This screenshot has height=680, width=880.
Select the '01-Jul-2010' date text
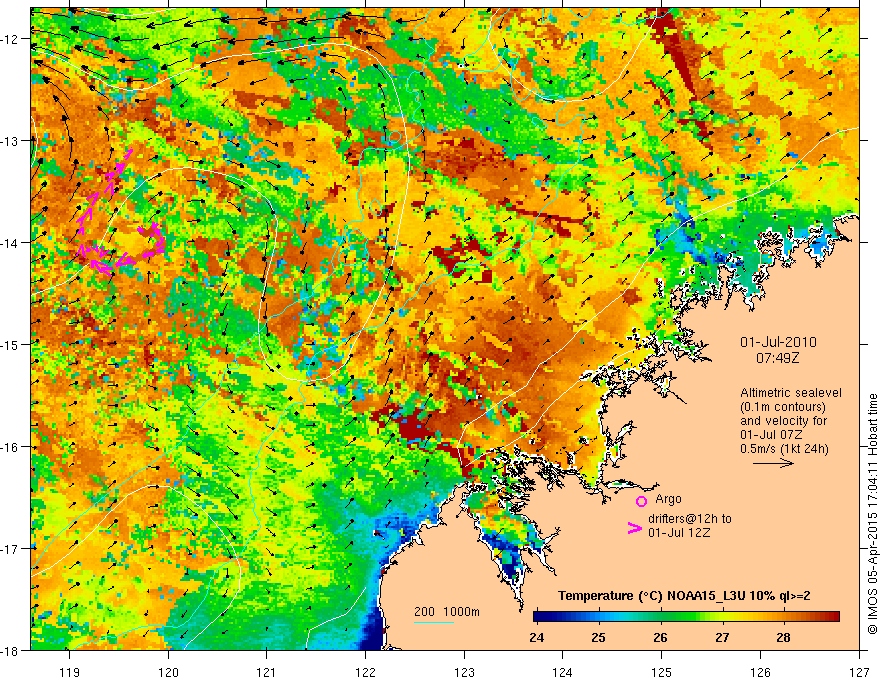pos(778,342)
